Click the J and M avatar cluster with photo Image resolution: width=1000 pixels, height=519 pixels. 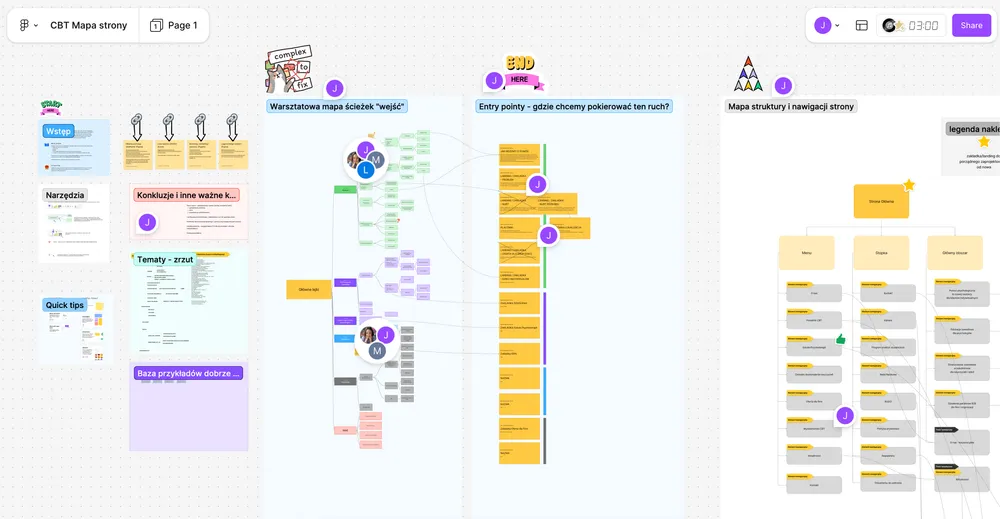coord(377,341)
